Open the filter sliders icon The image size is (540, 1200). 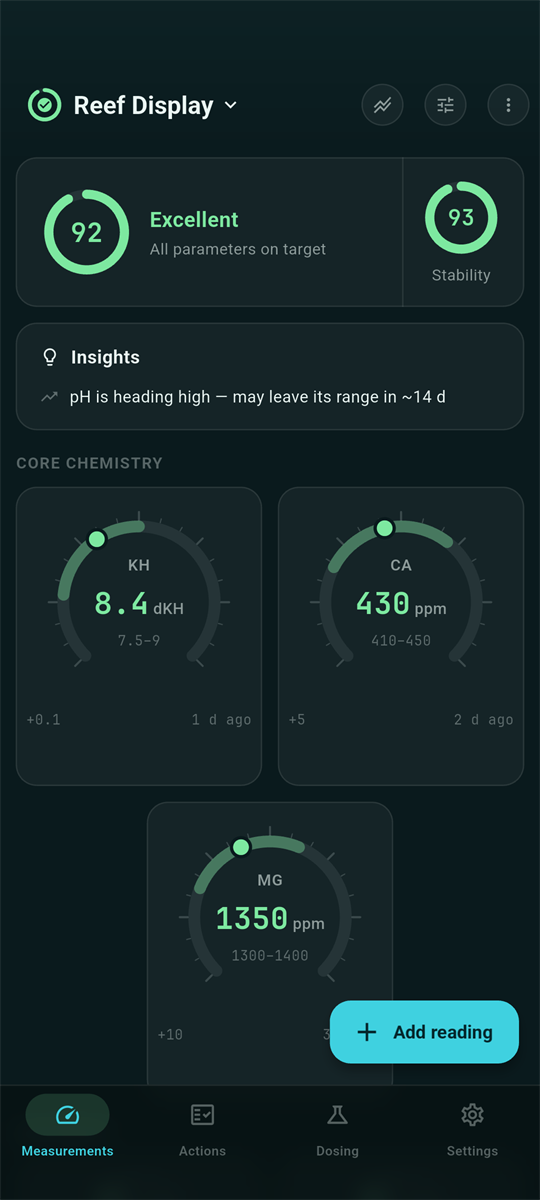(445, 105)
